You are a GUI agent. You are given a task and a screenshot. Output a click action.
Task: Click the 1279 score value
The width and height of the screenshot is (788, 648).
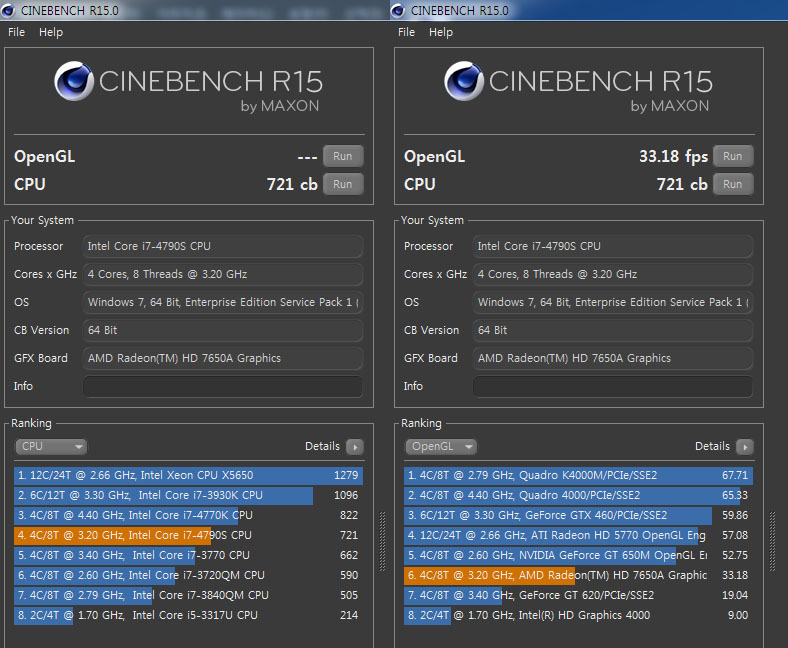(x=346, y=476)
